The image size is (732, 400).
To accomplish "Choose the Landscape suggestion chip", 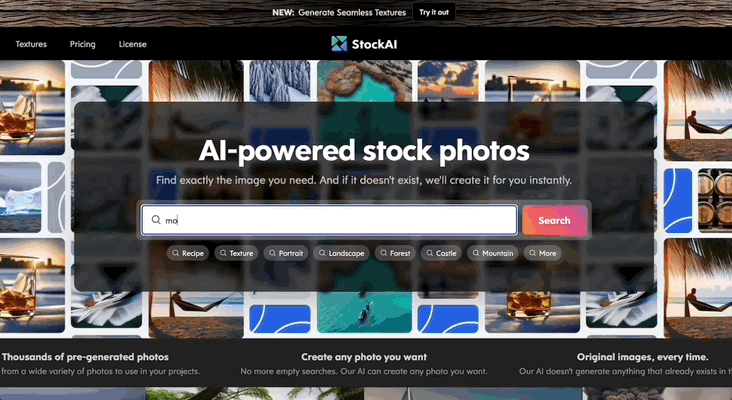I will pos(341,253).
